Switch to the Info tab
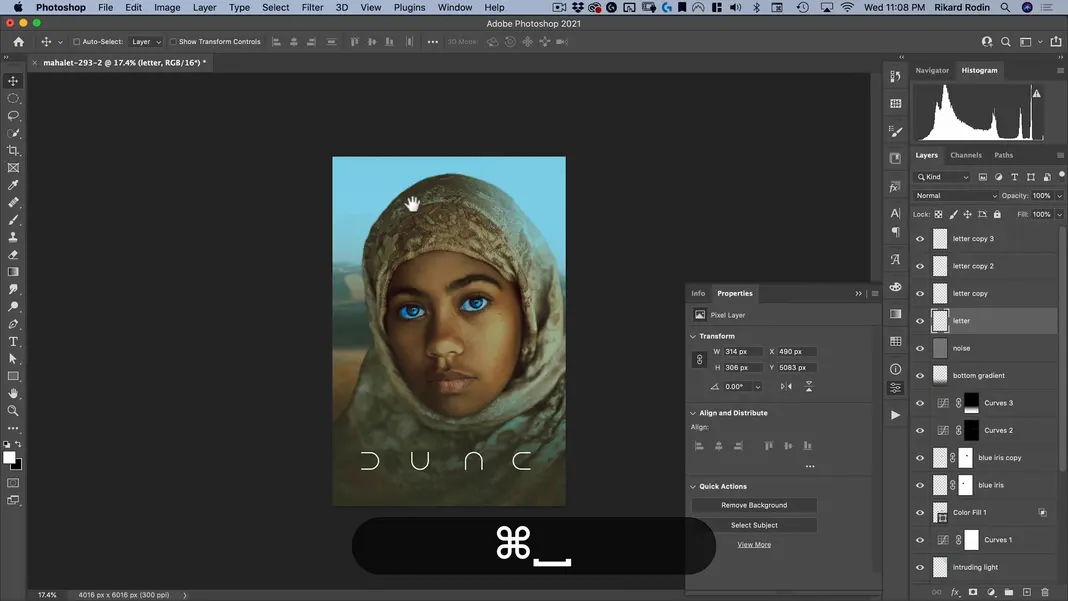Screen dimensions: 1068x601 tap(698, 294)
